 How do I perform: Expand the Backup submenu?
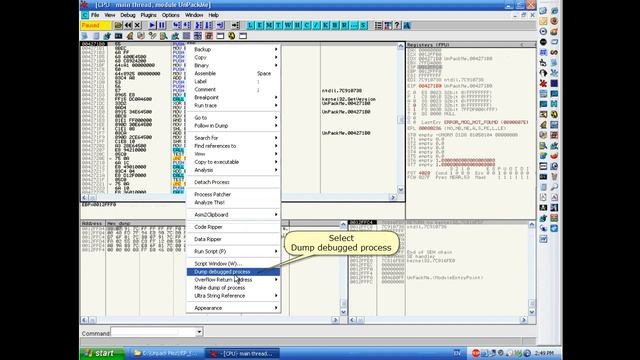233,49
